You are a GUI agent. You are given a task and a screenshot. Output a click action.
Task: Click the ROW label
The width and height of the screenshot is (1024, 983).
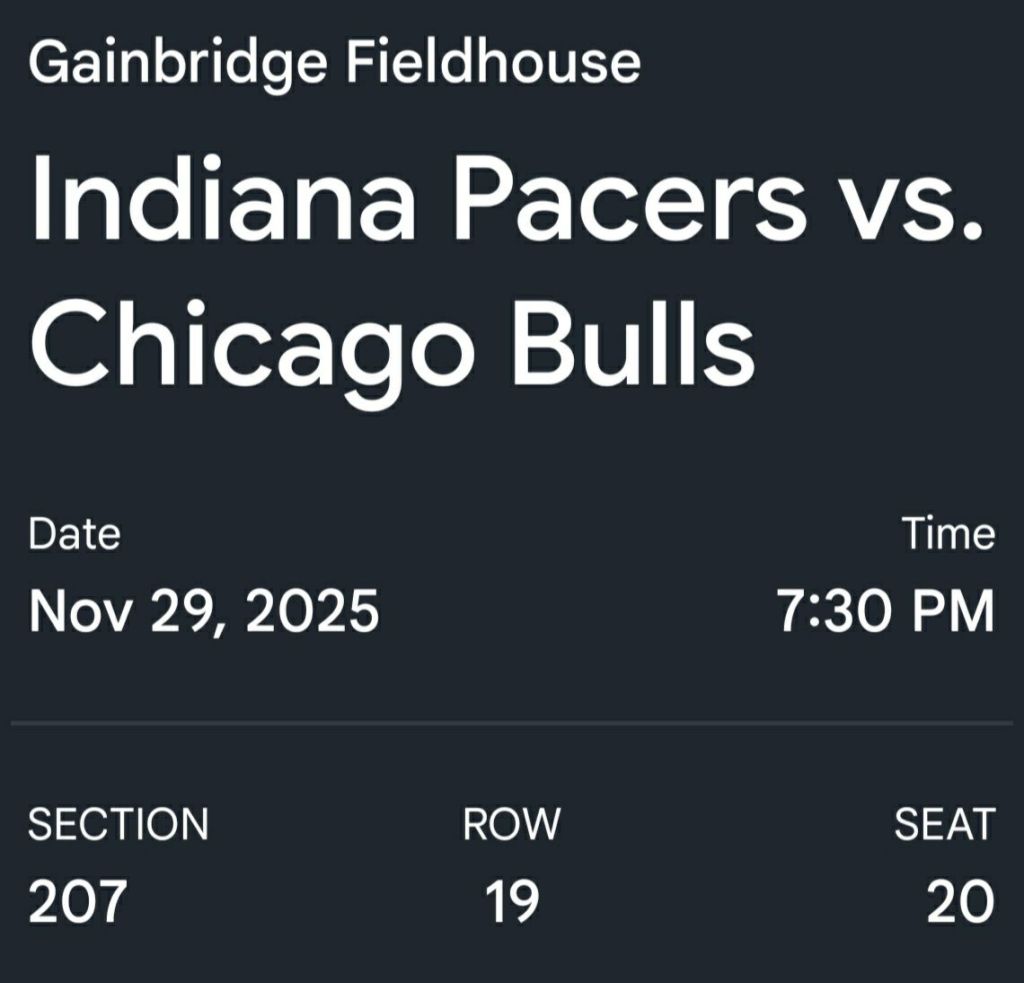coord(511,825)
